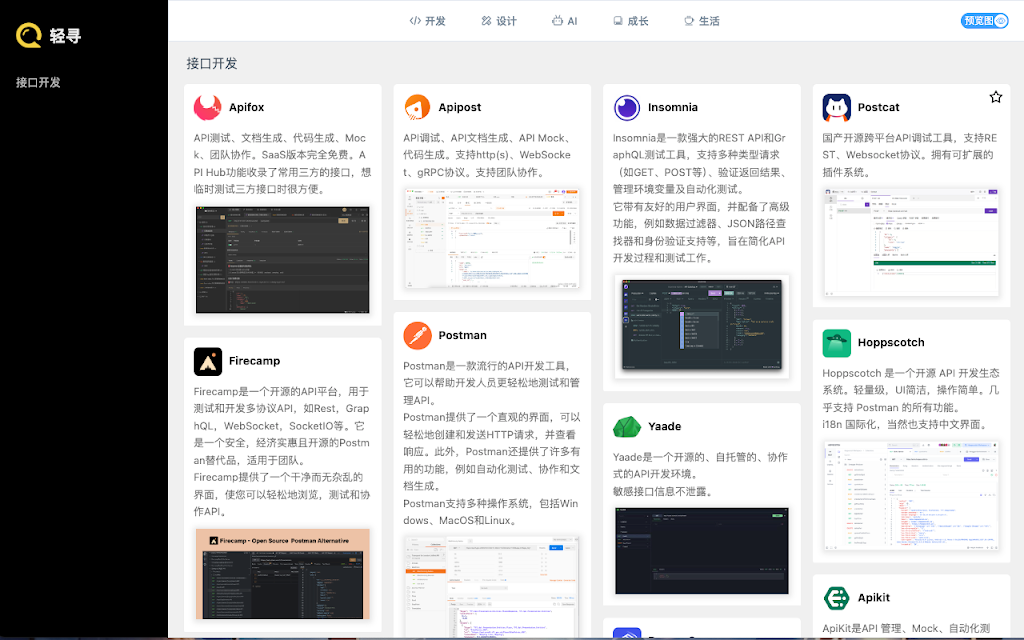Screen dimensions: 1024x640
Task: Click the Yaade description text
Action: click(700, 474)
